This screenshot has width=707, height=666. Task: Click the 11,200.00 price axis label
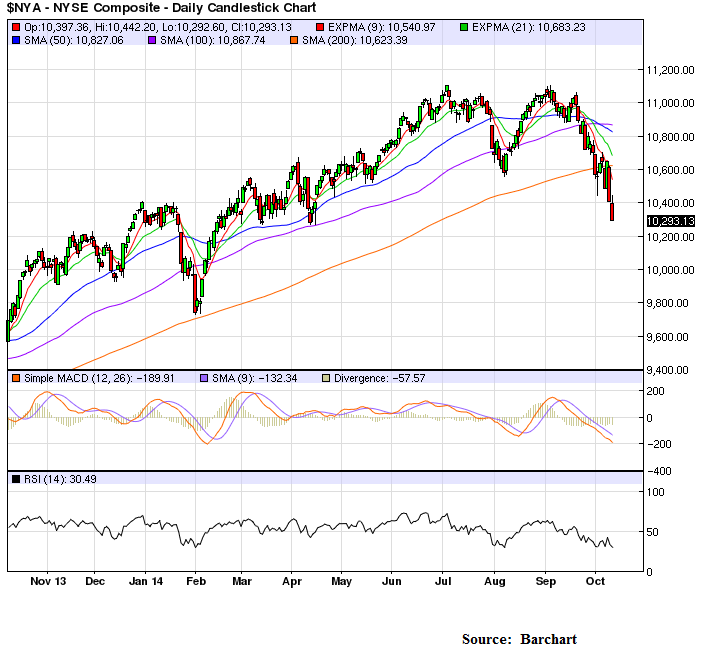pyautogui.click(x=671, y=70)
